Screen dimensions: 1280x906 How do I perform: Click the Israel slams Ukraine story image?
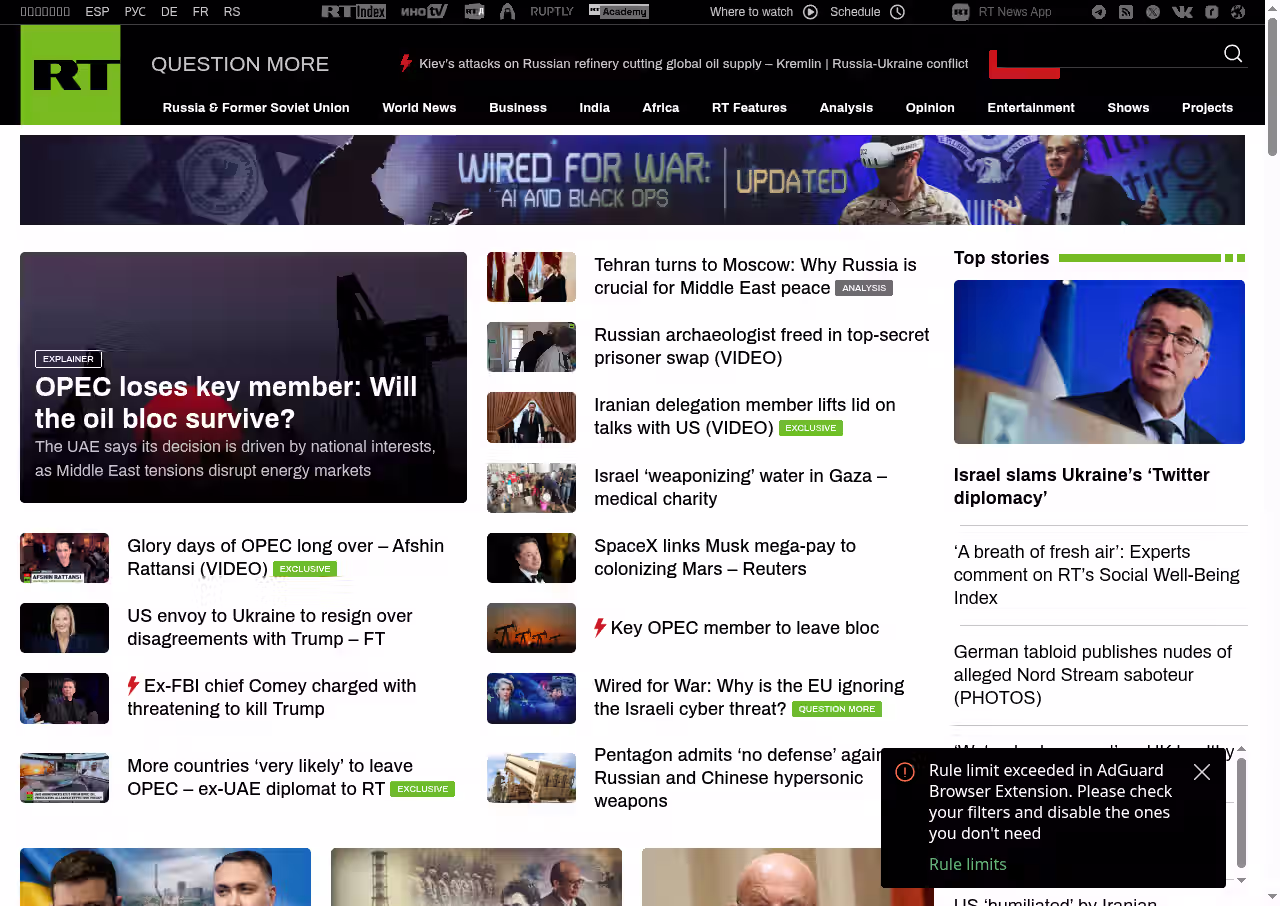[x=1099, y=362]
